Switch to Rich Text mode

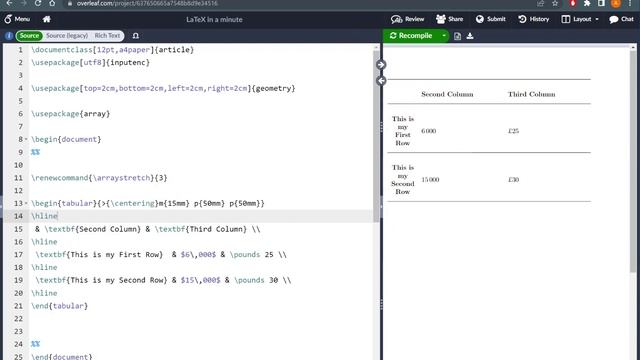[107, 36]
